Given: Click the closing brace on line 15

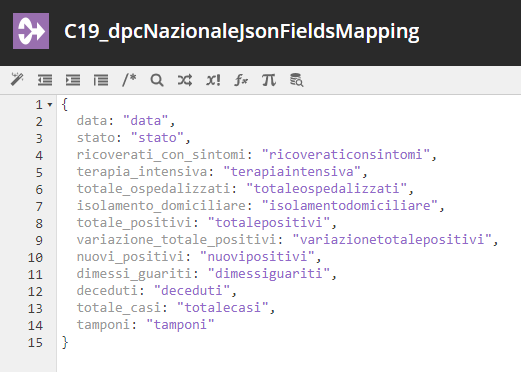Looking at the screenshot, I should tap(65, 342).
